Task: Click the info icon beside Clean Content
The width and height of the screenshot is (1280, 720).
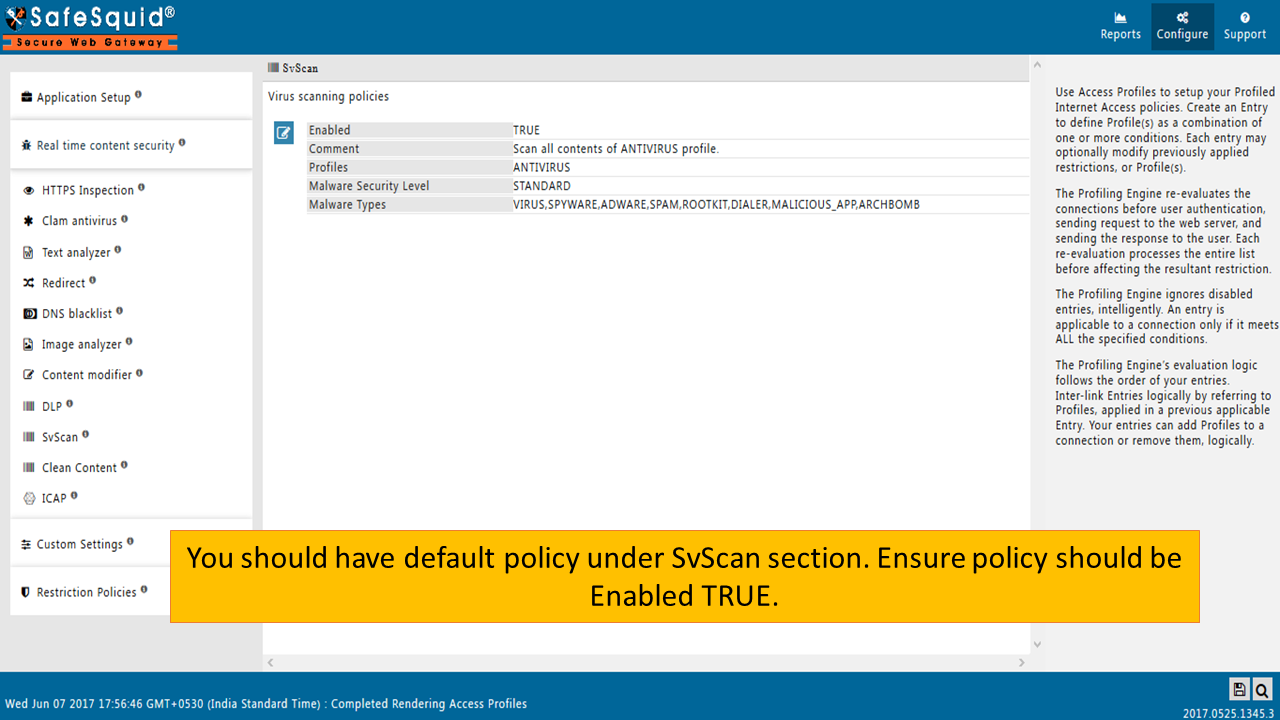Action: coord(124,465)
